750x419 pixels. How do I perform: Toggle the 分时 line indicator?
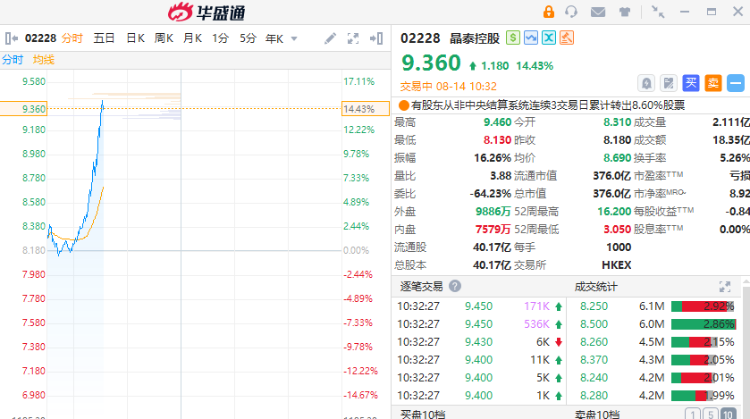pos(12,60)
